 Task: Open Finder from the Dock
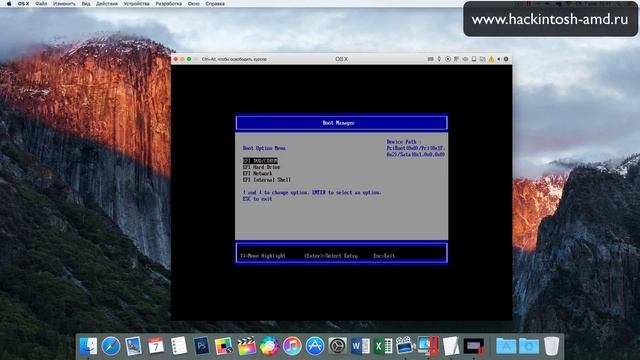point(88,346)
